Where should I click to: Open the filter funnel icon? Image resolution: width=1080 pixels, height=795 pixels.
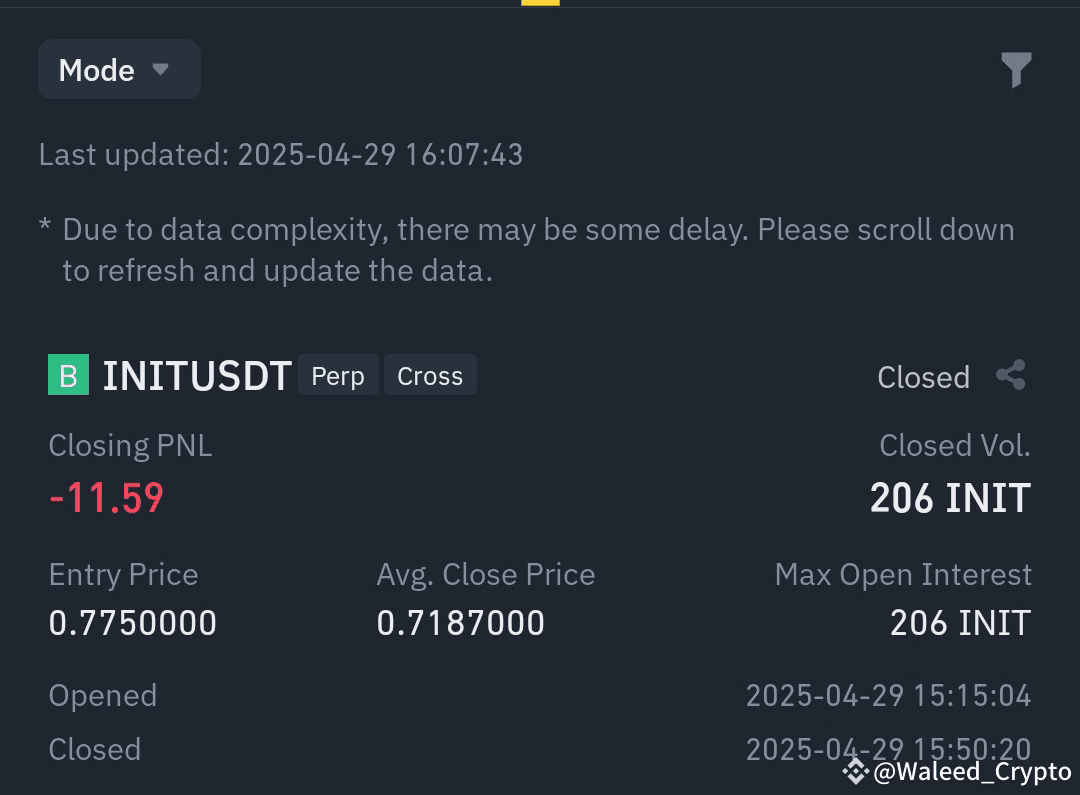(x=1016, y=70)
